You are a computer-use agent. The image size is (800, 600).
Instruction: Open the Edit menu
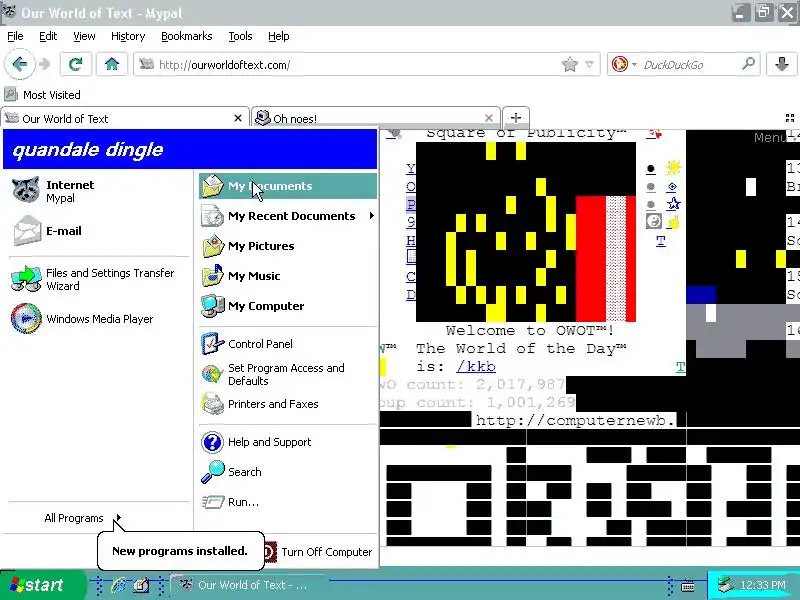pos(48,36)
